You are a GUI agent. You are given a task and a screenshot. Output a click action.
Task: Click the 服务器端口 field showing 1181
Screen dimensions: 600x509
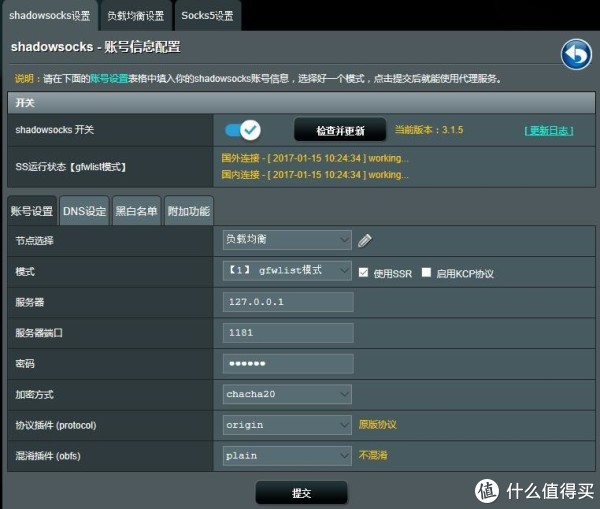coord(288,333)
